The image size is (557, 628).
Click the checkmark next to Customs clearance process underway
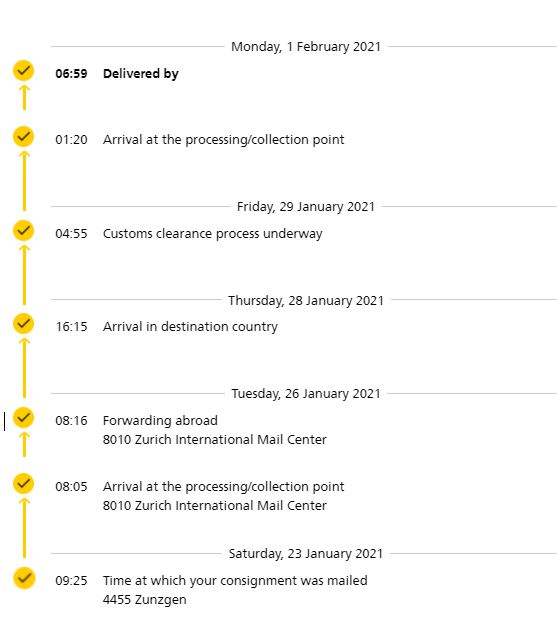(24, 231)
